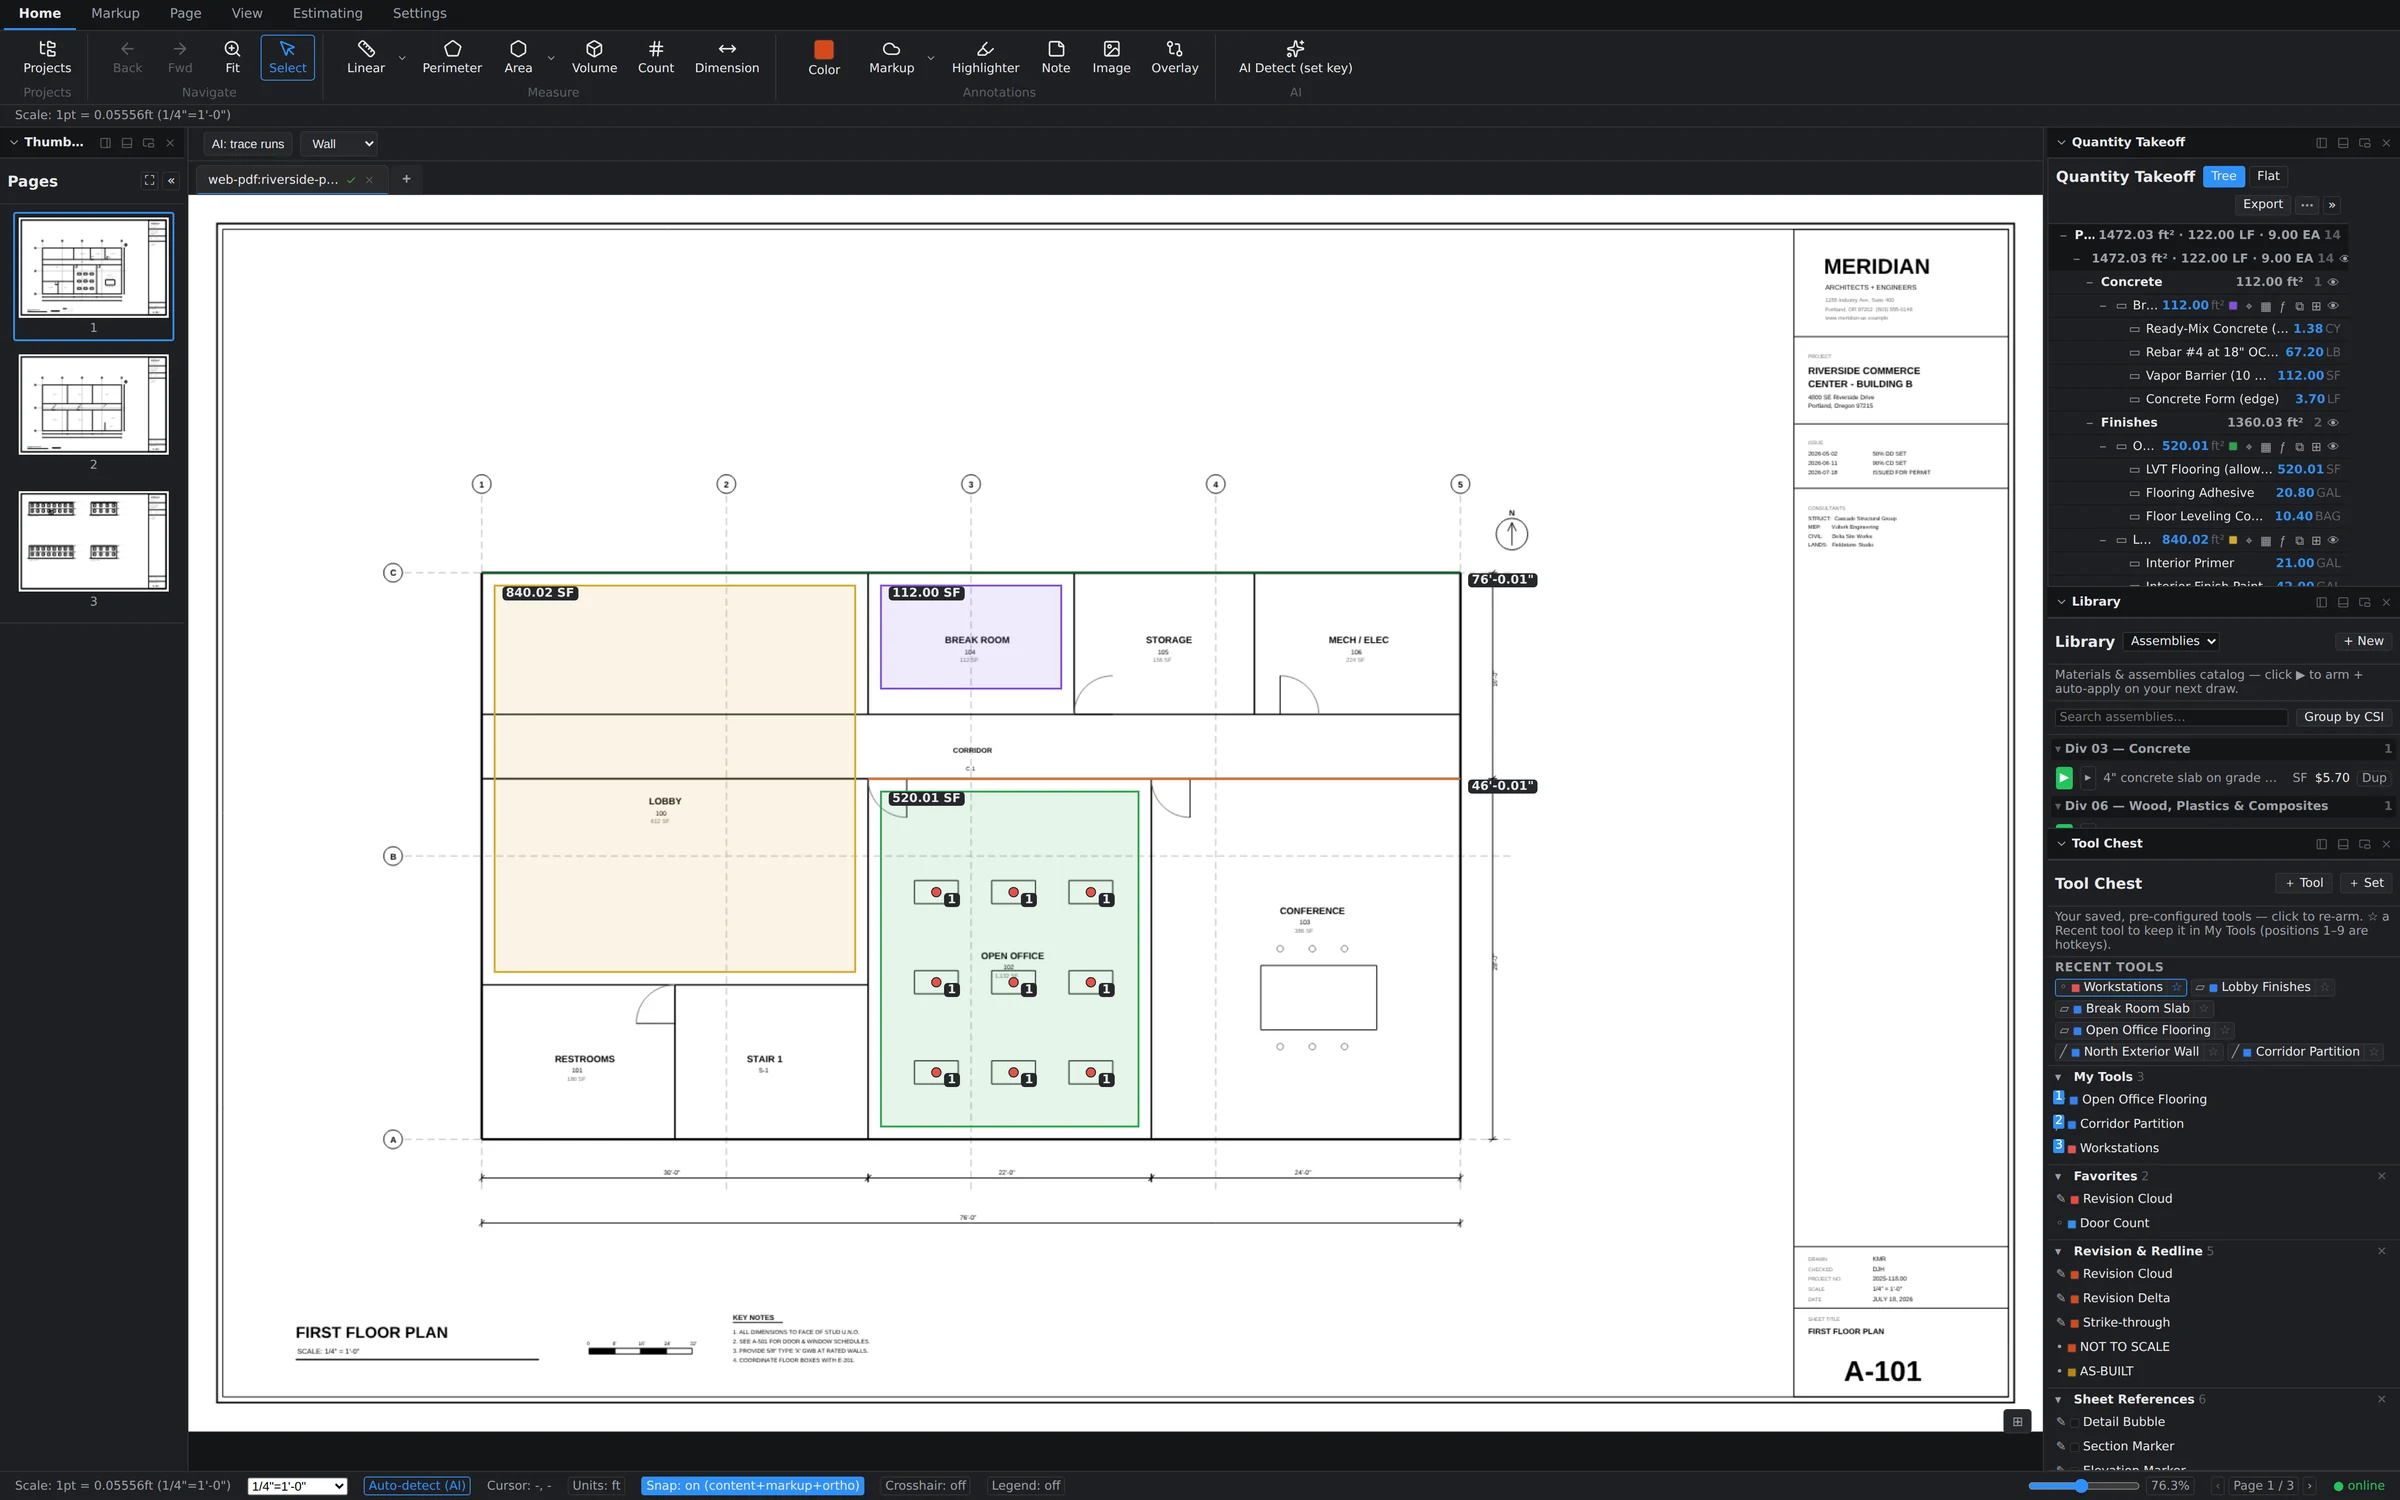Open the Assemblies library dropdown
The image size is (2400, 1500).
point(2172,641)
